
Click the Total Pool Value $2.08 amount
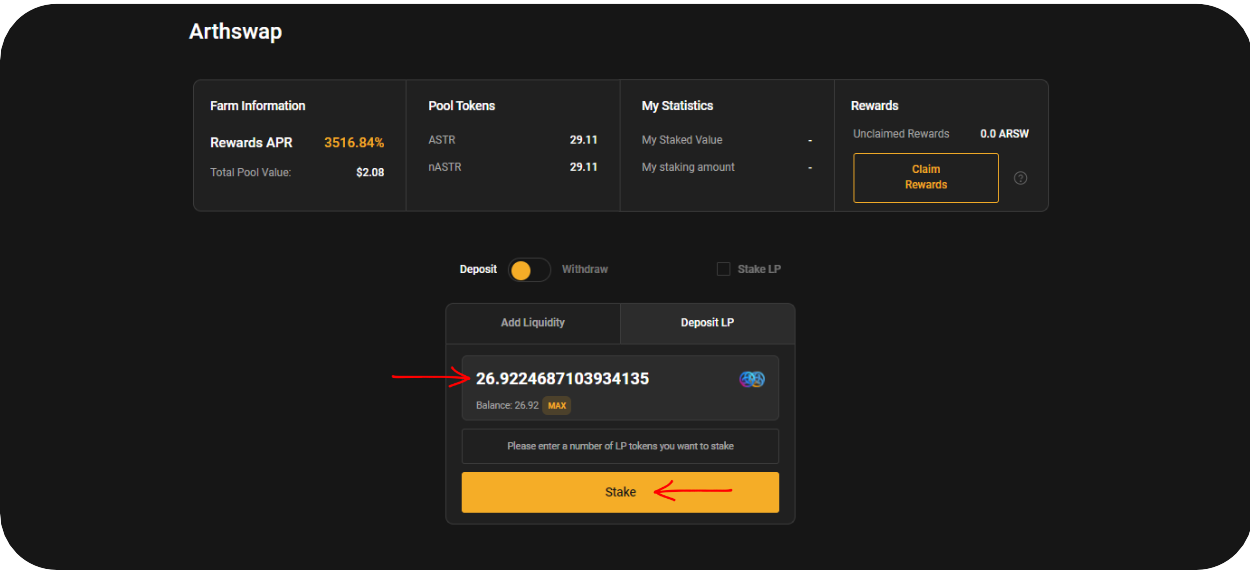[369, 173]
